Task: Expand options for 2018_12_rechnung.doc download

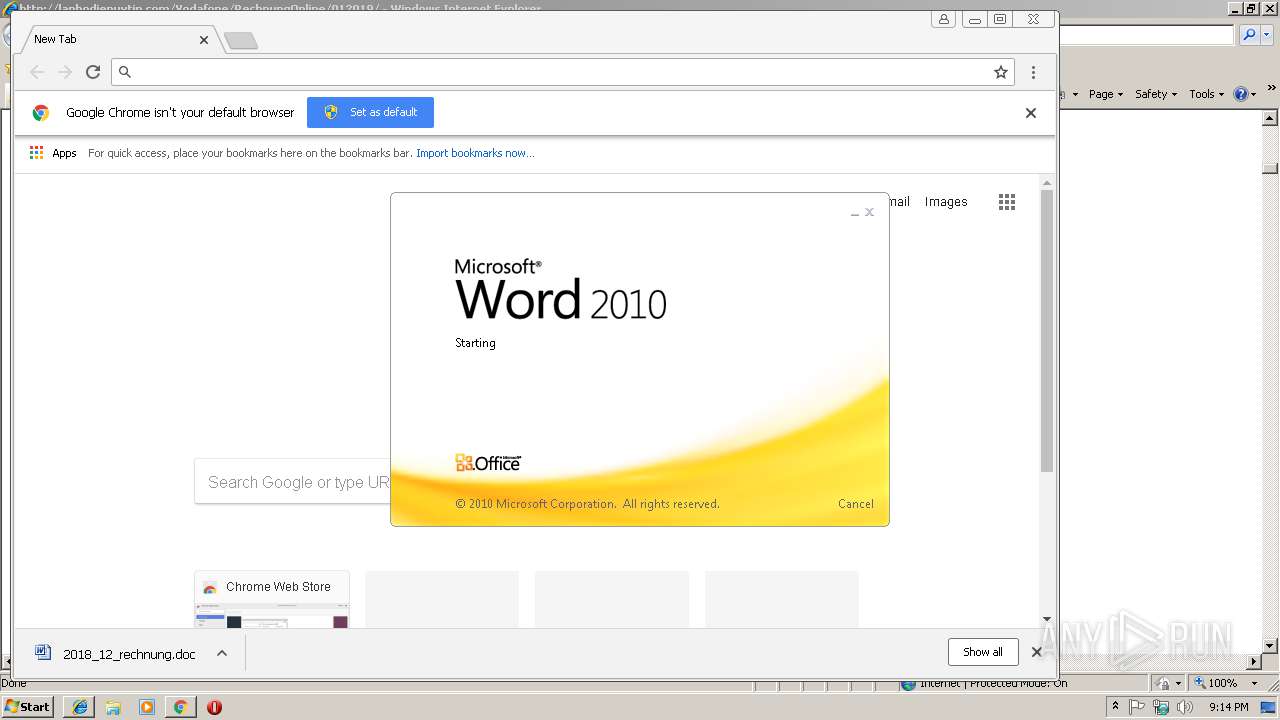Action: click(x=222, y=654)
